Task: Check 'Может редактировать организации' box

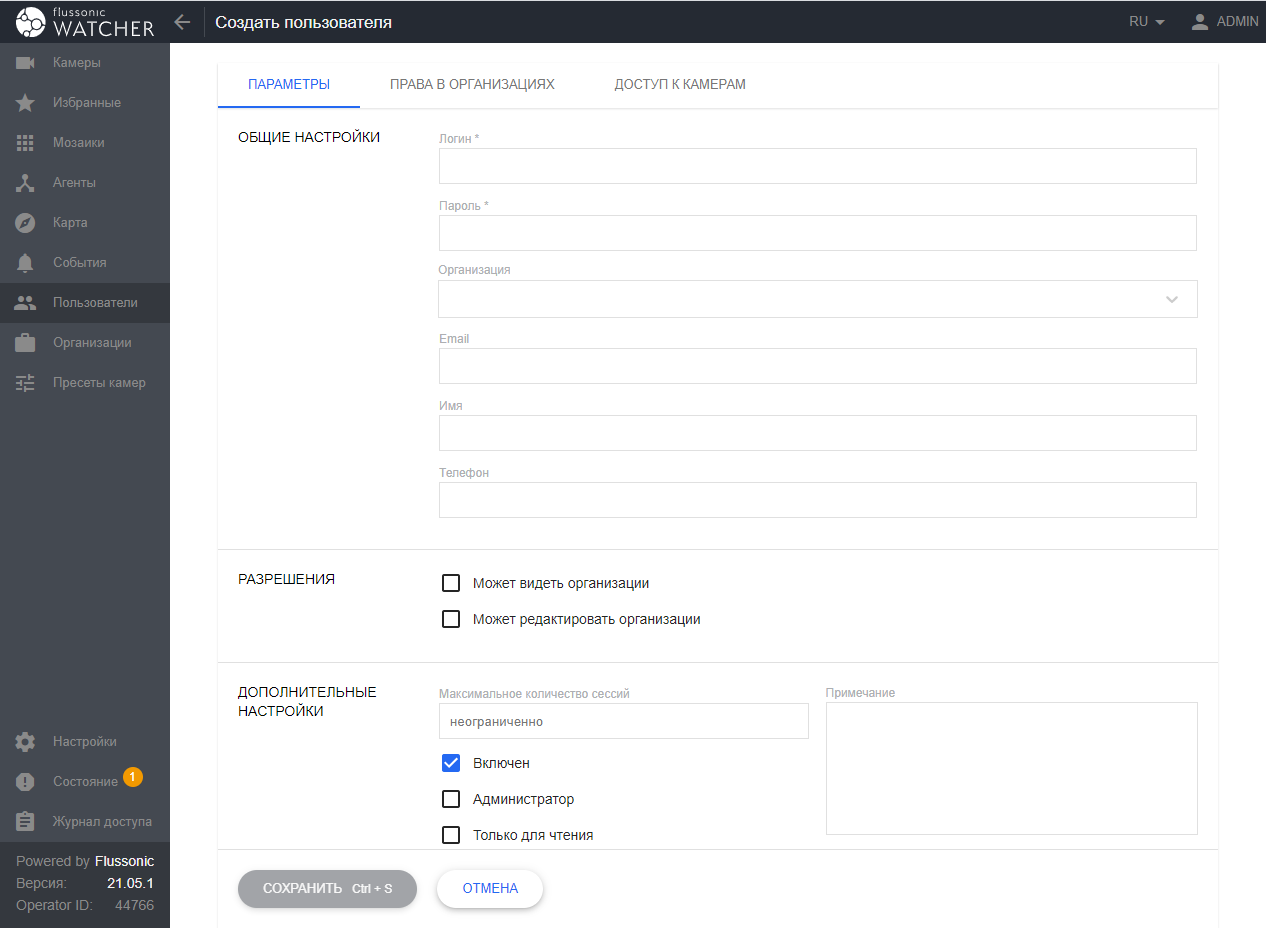Action: point(451,619)
